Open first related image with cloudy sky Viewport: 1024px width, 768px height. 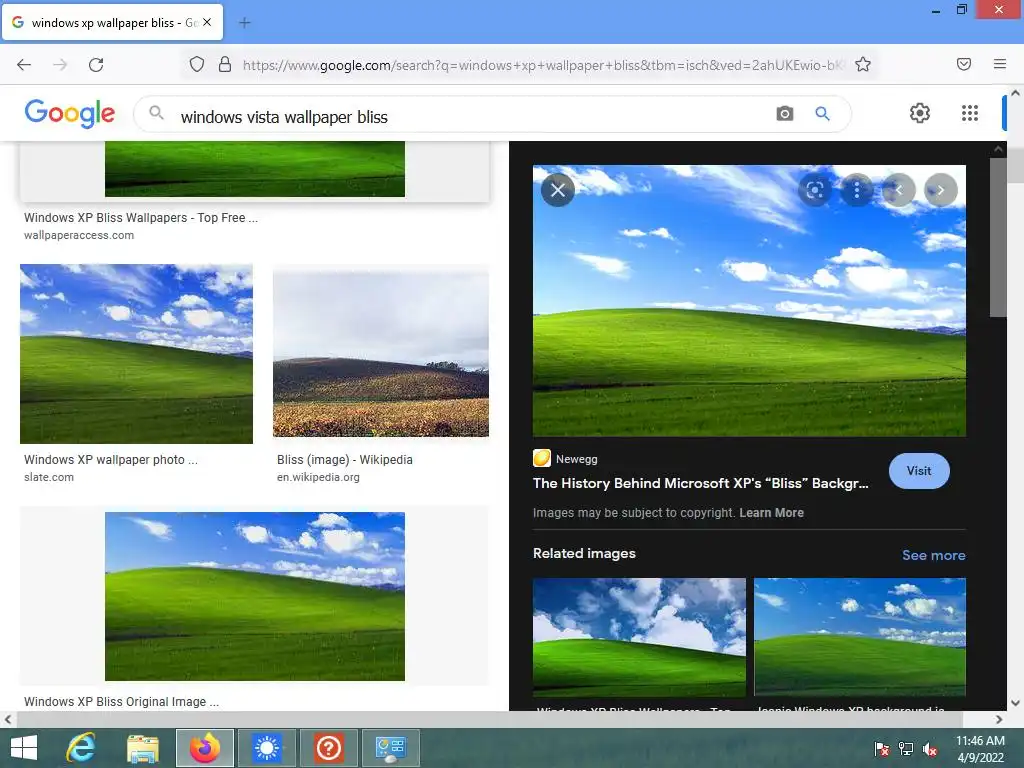tap(639, 637)
